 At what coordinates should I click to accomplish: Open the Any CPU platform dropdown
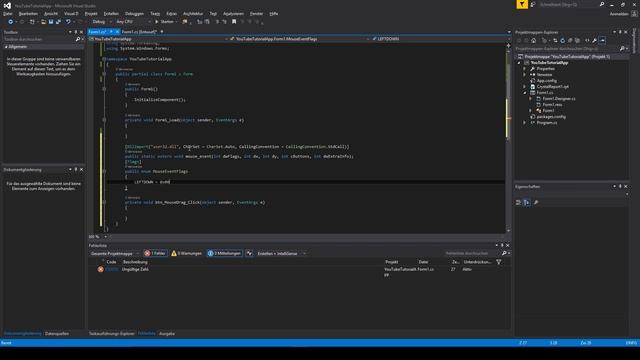(x=133, y=22)
